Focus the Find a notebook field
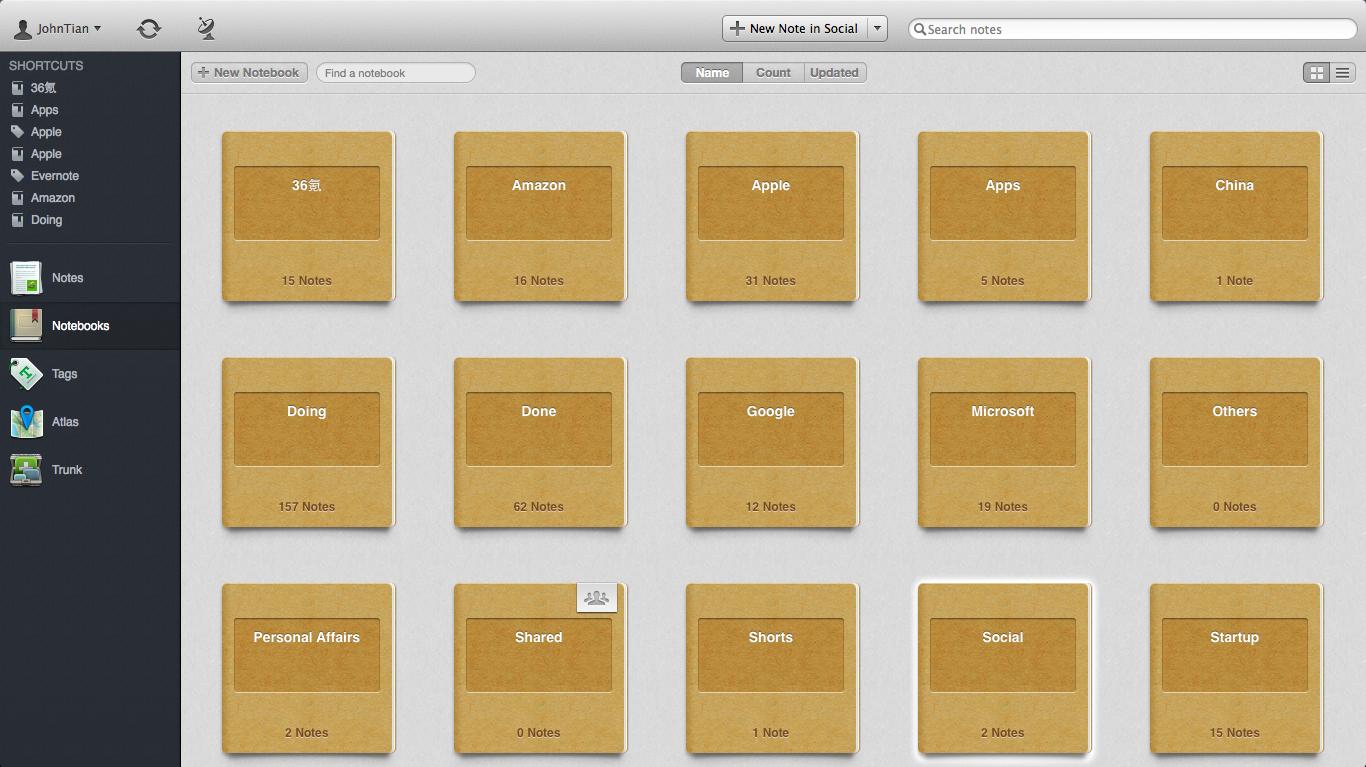 396,72
